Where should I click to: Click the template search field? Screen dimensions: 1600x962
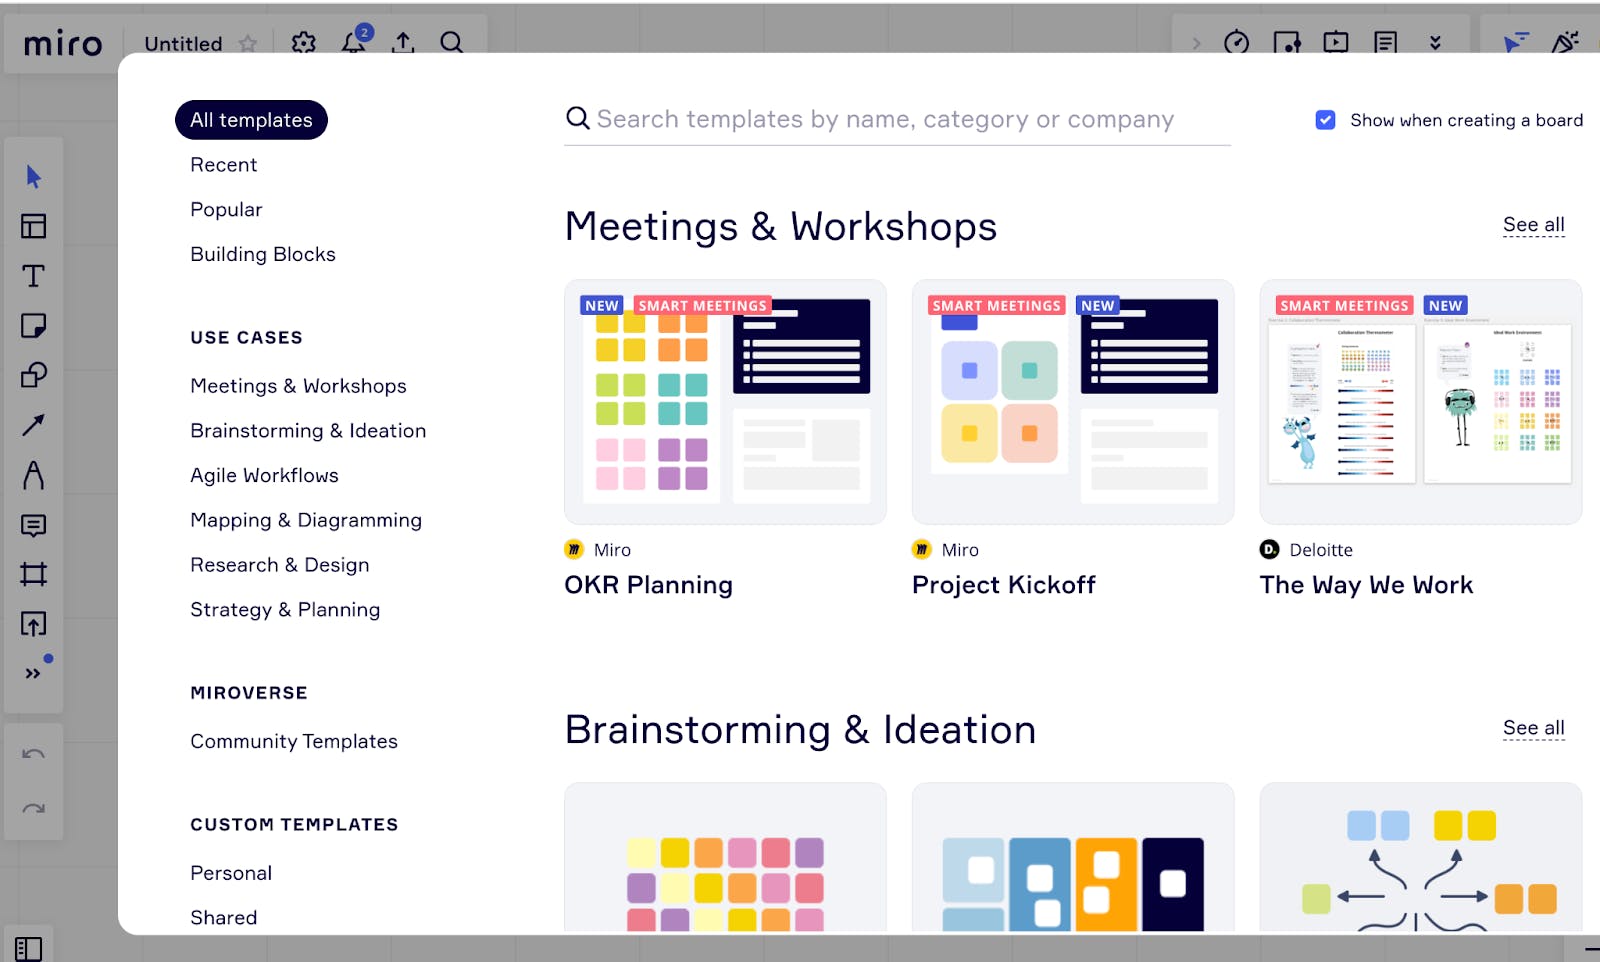click(x=885, y=120)
